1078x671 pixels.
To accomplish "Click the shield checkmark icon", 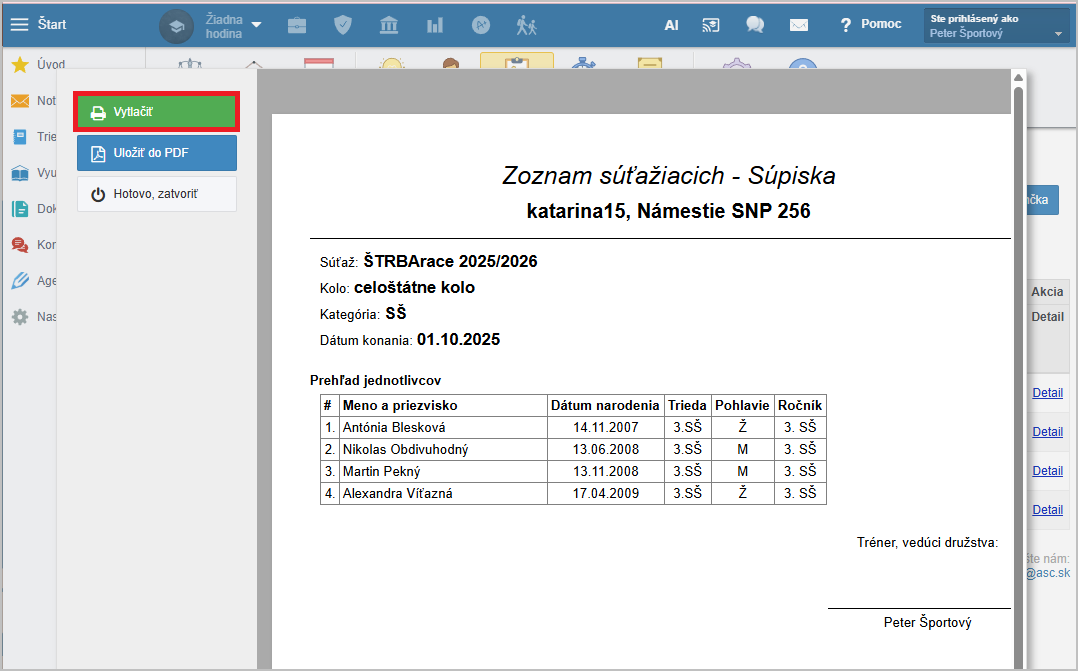I will click(x=343, y=25).
